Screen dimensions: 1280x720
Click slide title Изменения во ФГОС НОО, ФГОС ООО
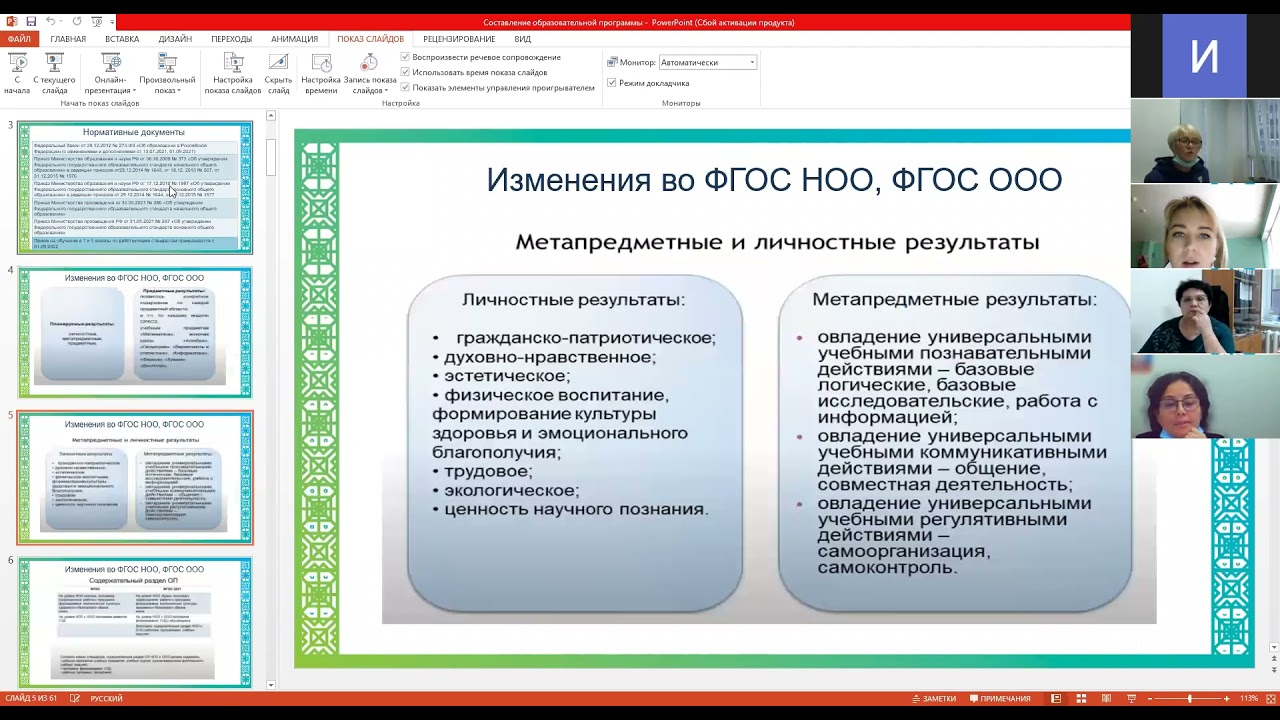(x=774, y=180)
